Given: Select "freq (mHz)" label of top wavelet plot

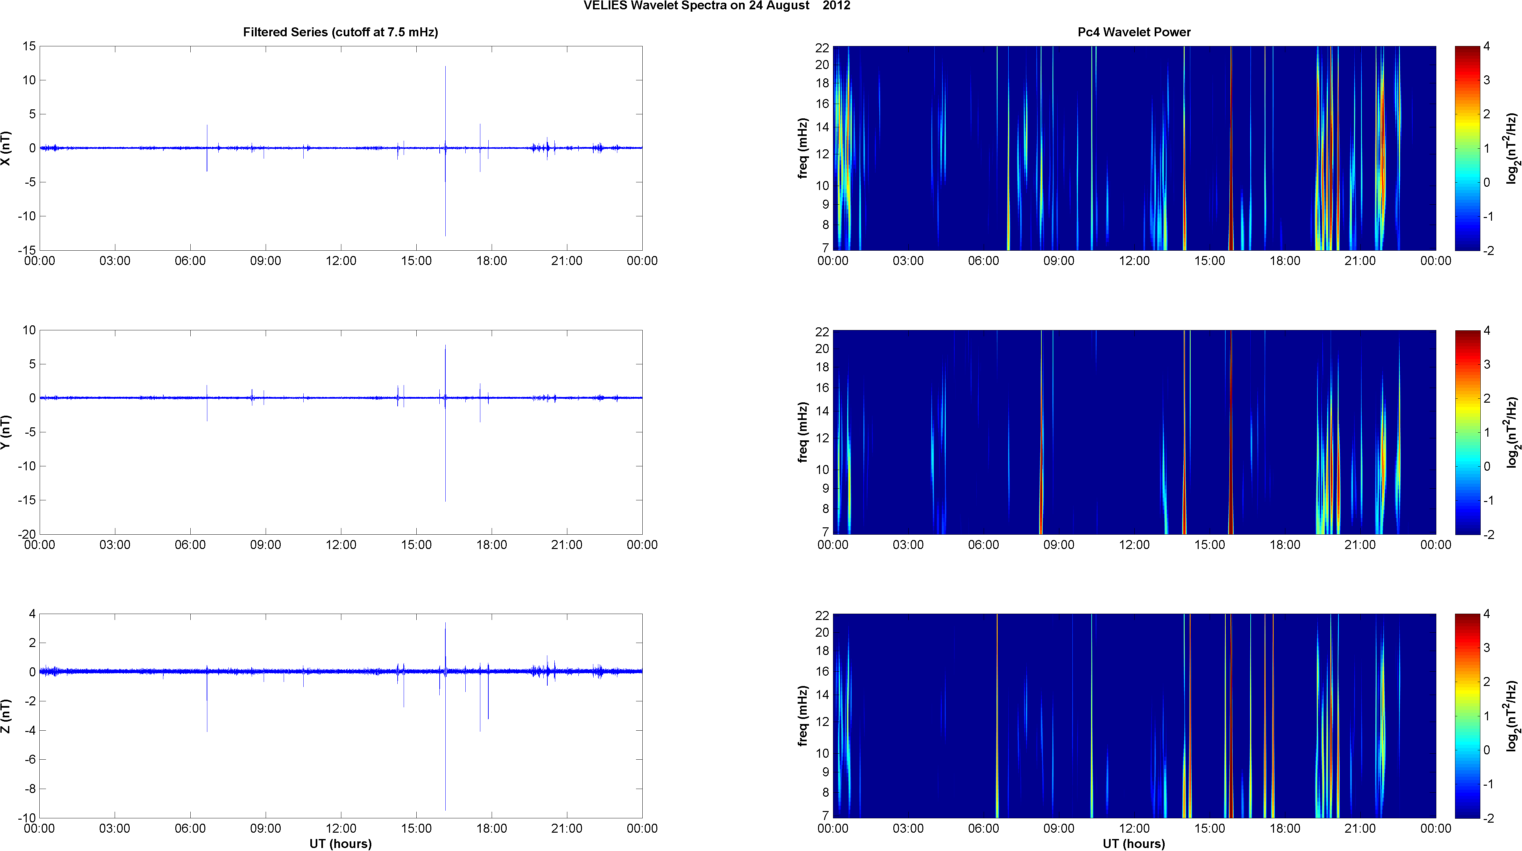Looking at the screenshot, I should click(803, 148).
